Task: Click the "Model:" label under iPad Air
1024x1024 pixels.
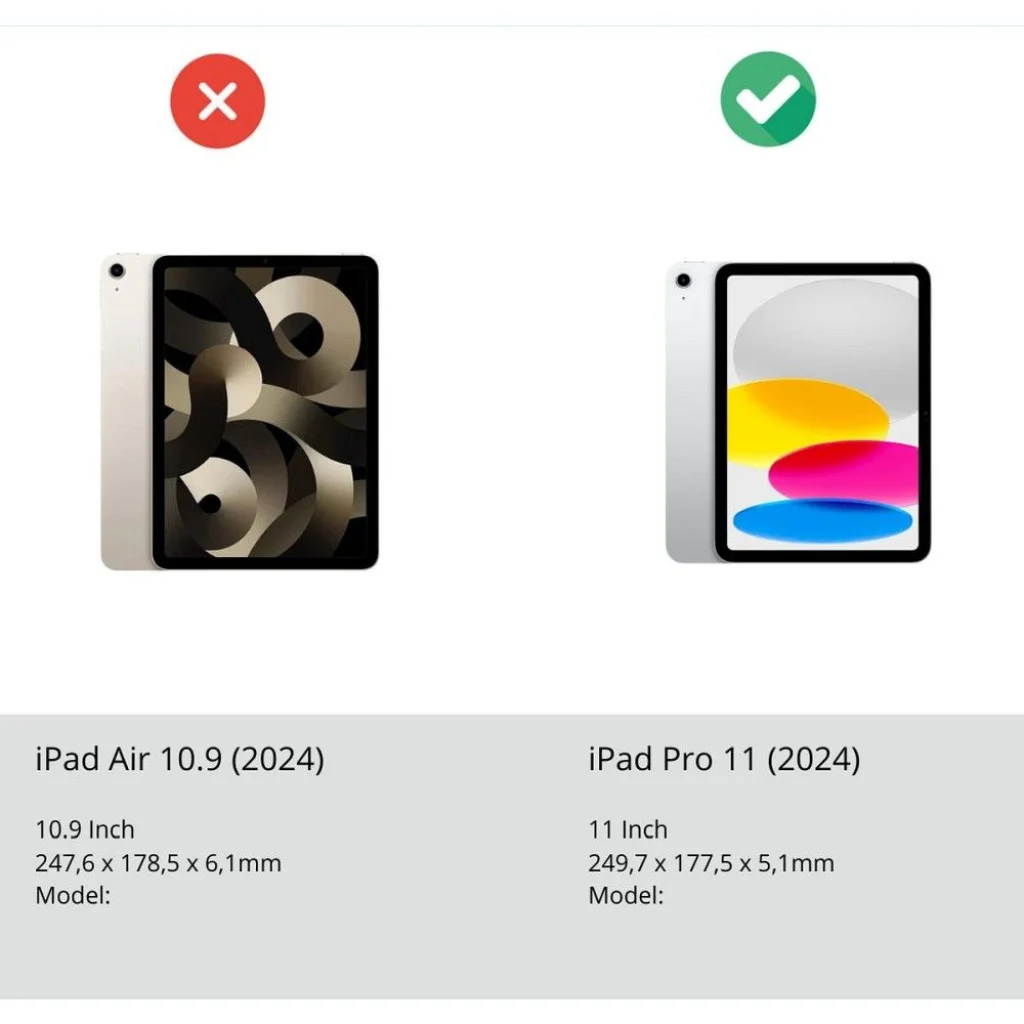Action: coord(73,895)
